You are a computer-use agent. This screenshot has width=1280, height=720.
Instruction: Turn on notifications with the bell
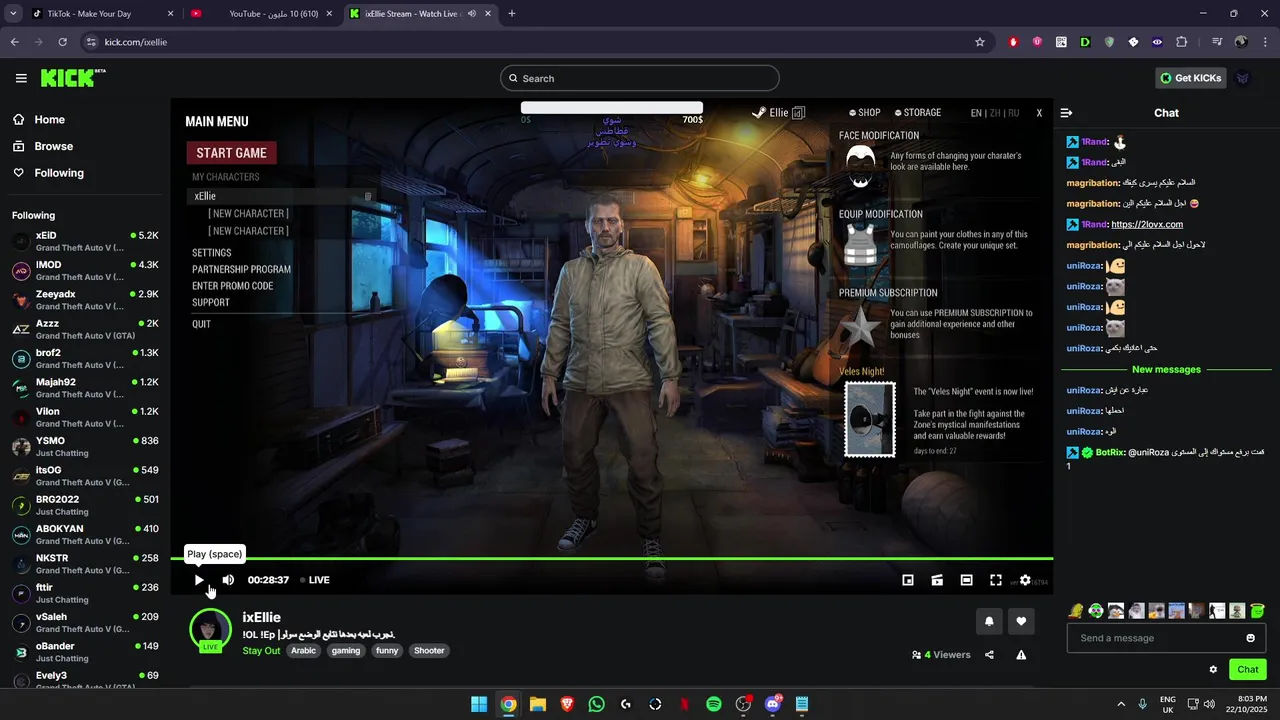click(x=989, y=621)
